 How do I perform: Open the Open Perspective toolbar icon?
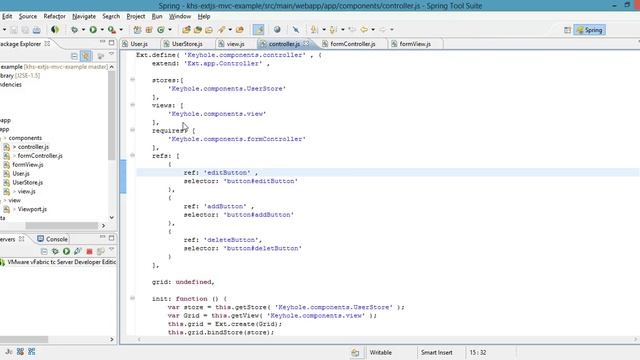[567, 30]
